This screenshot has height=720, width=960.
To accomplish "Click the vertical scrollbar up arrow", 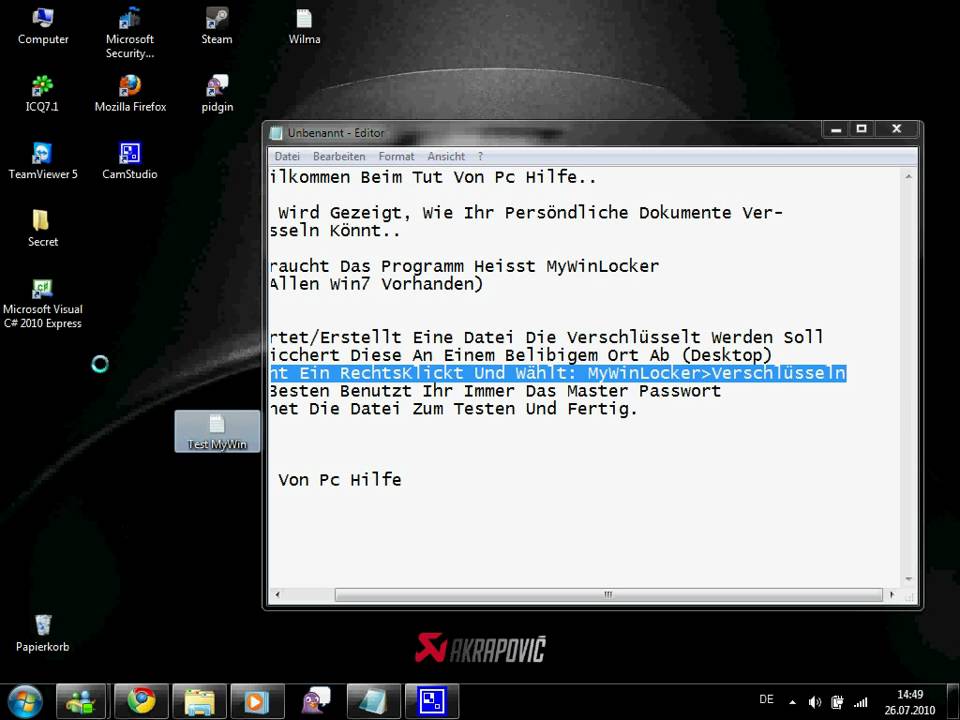I will click(x=909, y=176).
